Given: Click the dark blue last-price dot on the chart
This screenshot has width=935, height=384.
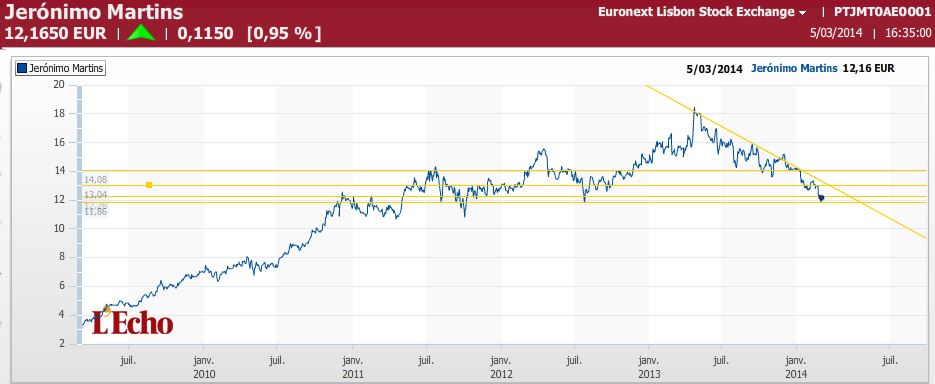Looking at the screenshot, I should click(821, 198).
